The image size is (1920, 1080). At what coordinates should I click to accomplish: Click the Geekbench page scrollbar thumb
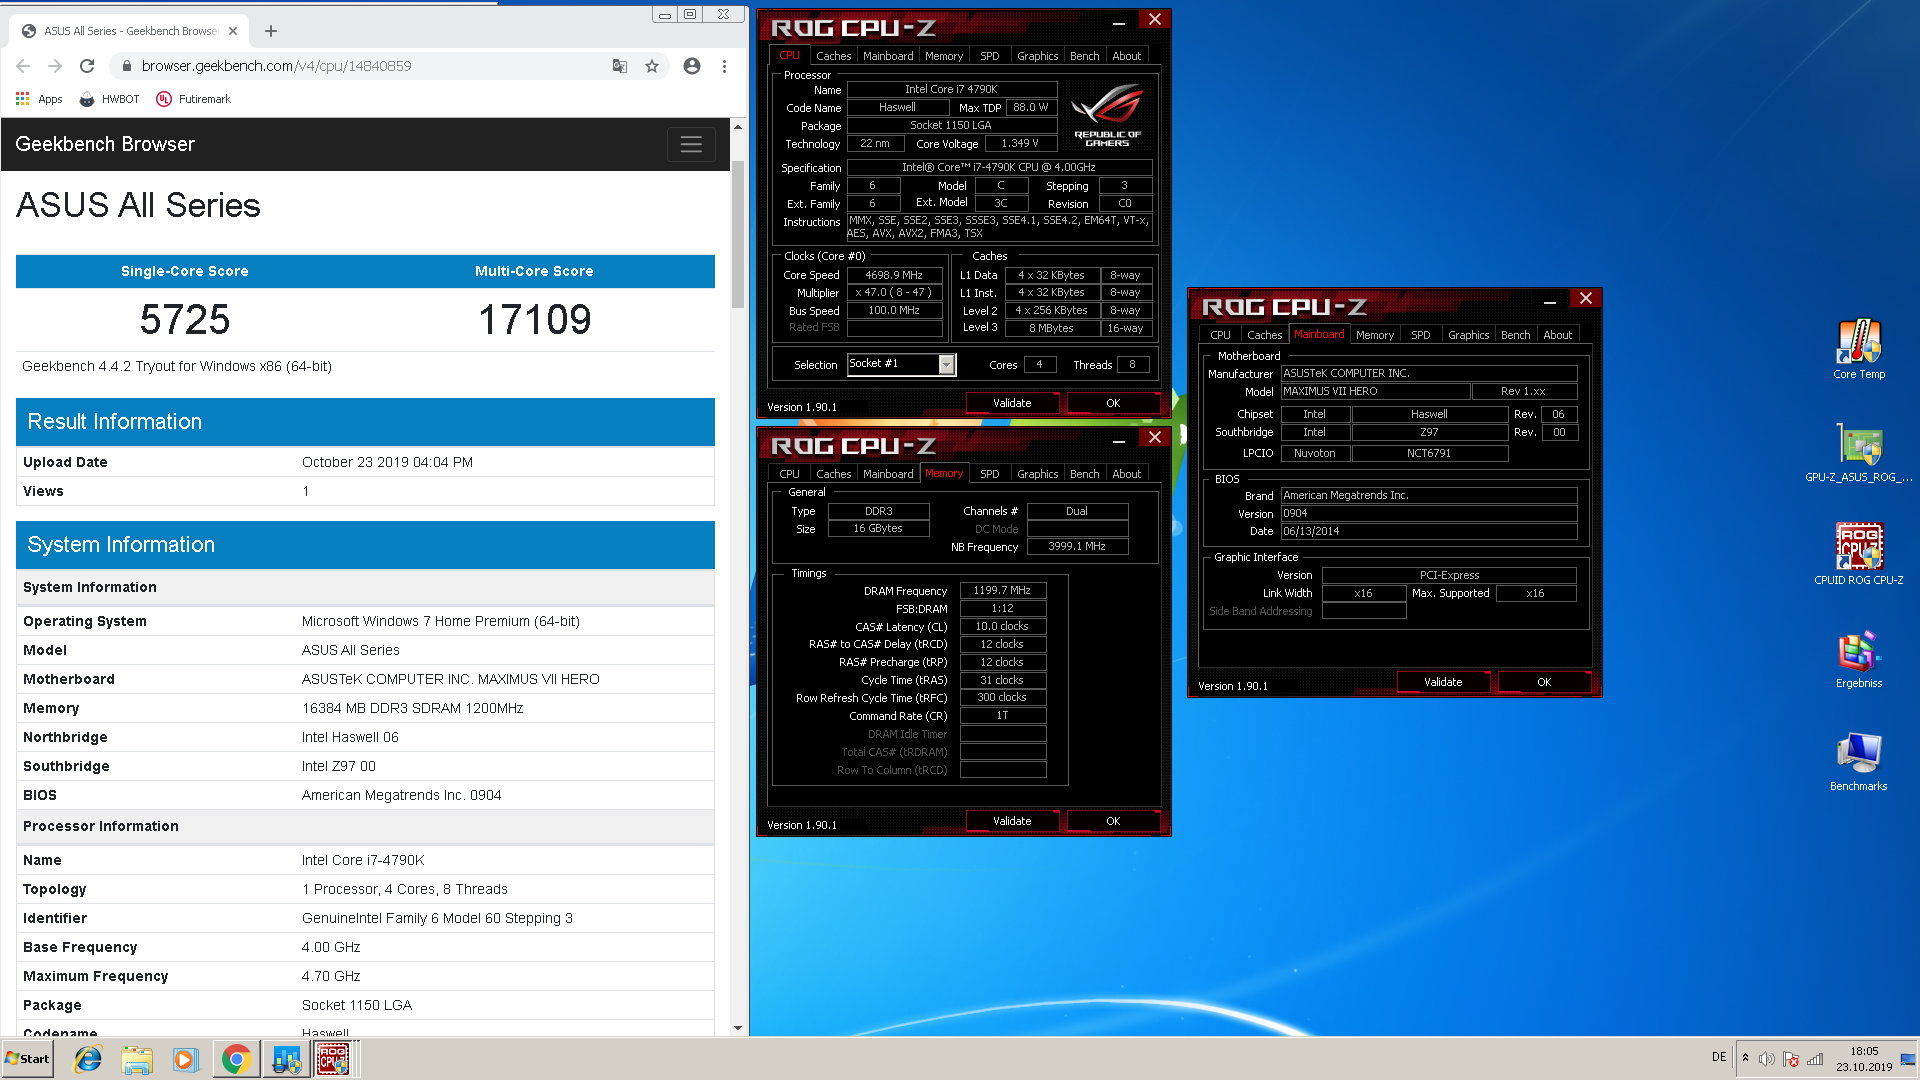(738, 234)
